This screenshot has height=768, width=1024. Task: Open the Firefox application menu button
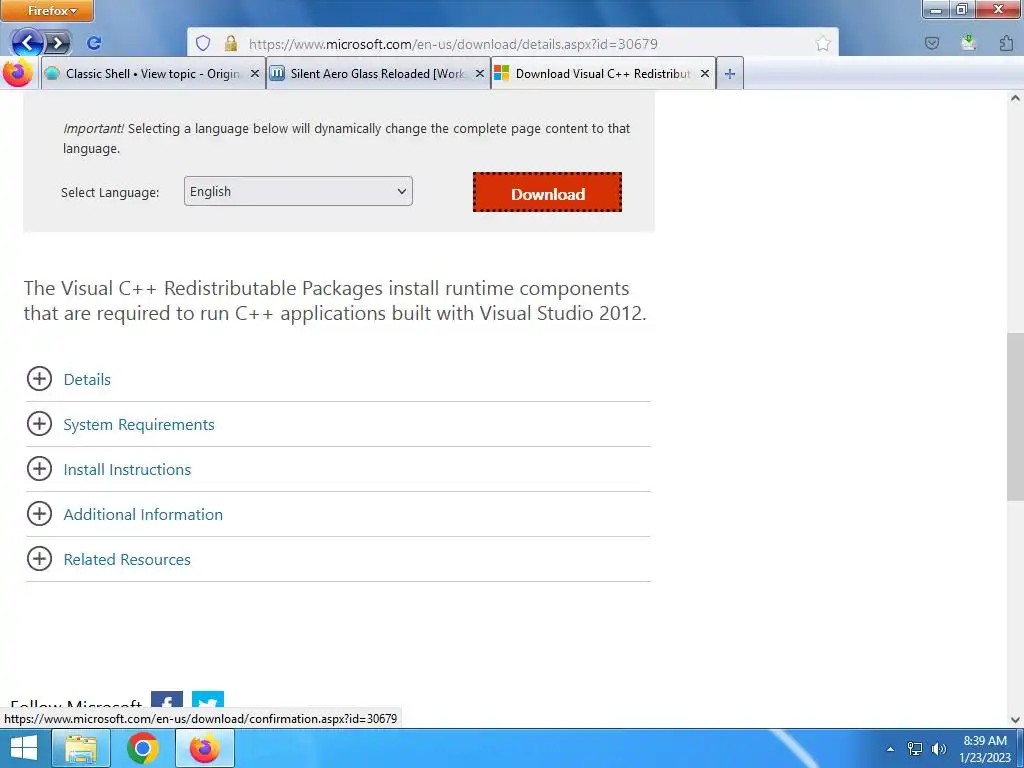47,10
